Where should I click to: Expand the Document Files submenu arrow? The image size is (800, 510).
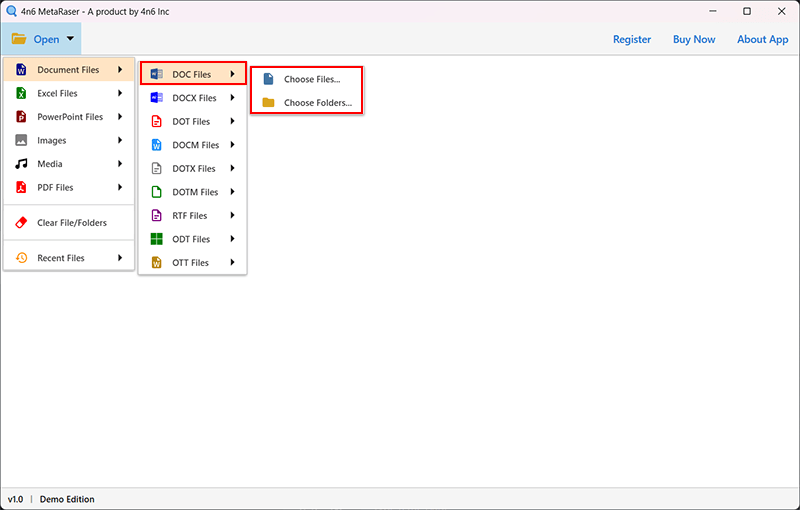120,69
